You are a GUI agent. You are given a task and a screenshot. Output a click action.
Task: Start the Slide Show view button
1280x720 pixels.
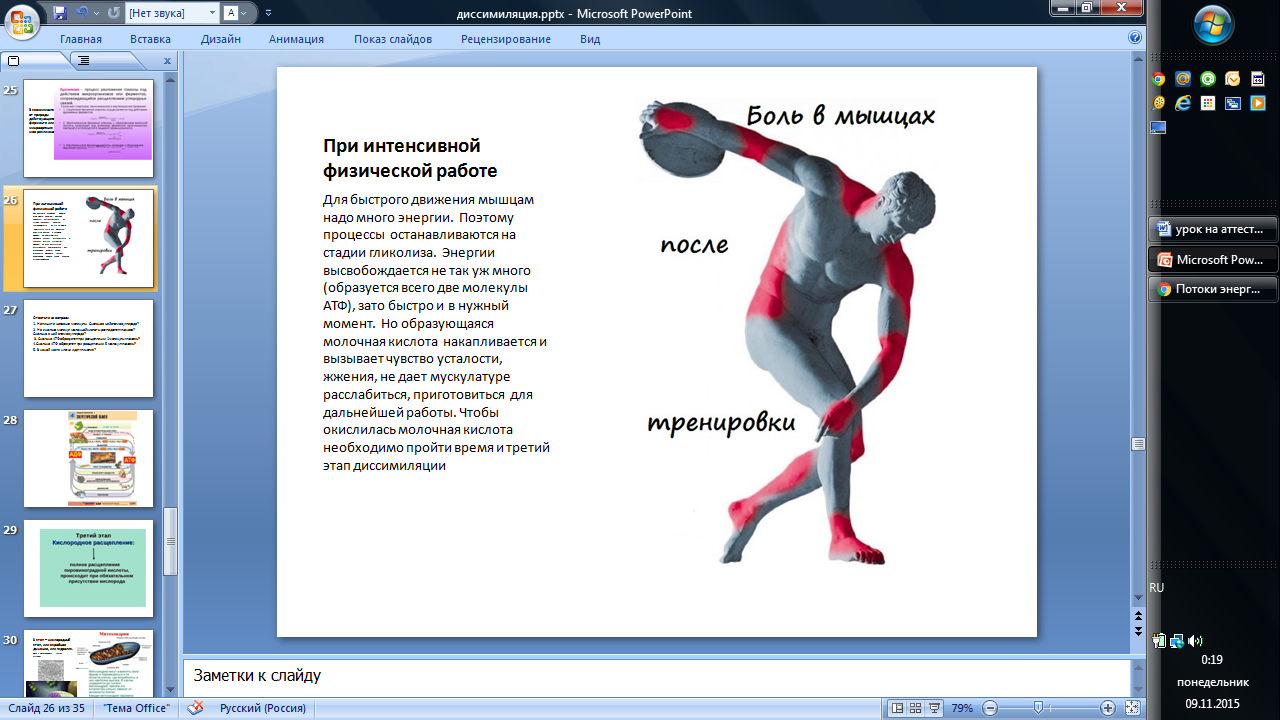[x=934, y=708]
